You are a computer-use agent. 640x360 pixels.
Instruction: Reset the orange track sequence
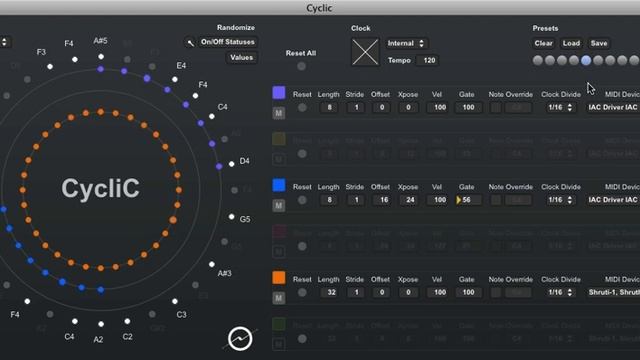302,293
